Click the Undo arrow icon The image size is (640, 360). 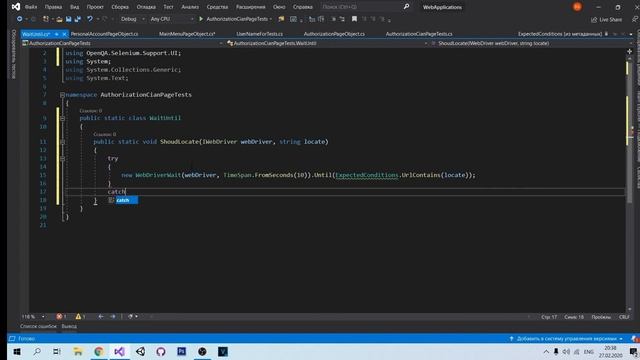point(90,19)
